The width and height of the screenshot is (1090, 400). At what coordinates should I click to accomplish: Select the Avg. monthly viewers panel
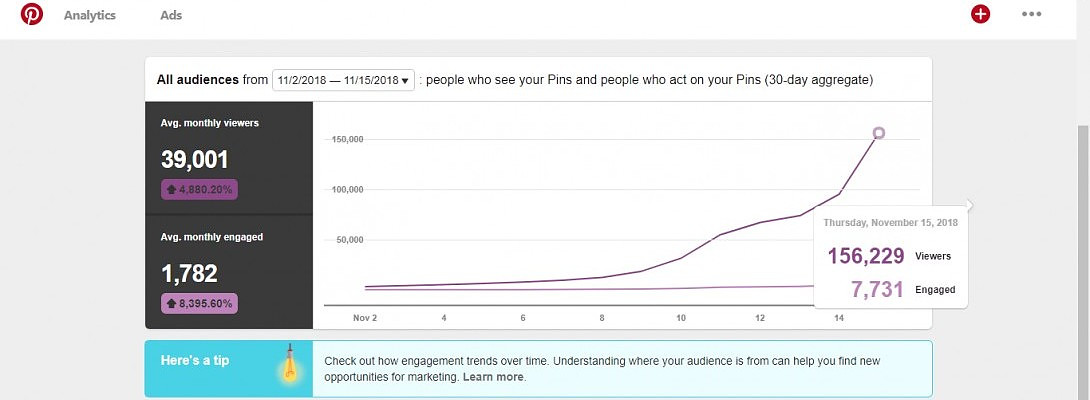[x=229, y=158]
